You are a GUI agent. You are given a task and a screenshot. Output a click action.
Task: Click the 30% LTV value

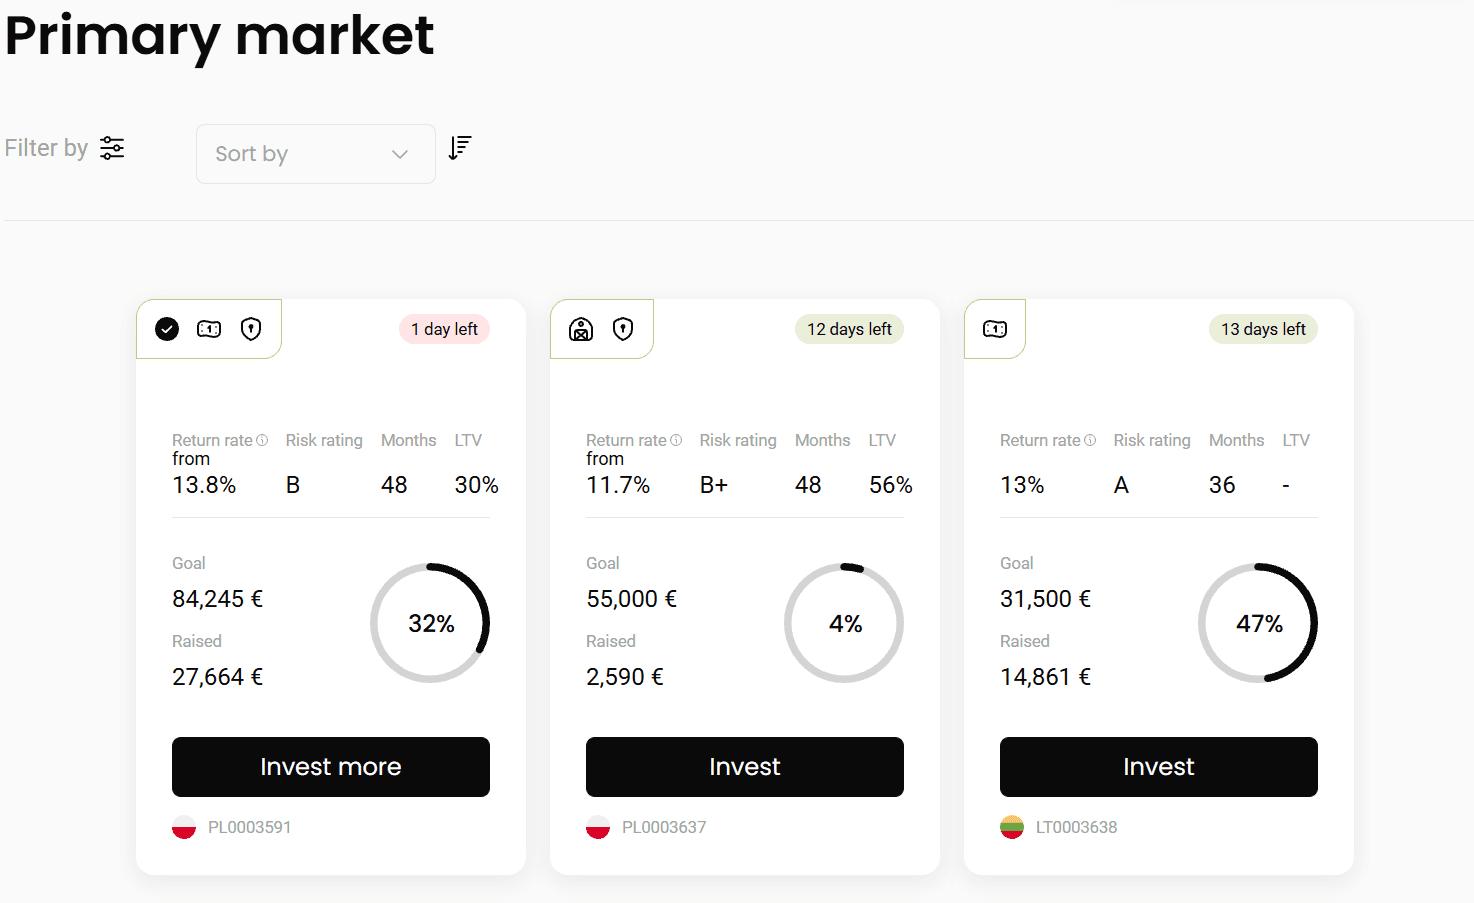tap(476, 485)
